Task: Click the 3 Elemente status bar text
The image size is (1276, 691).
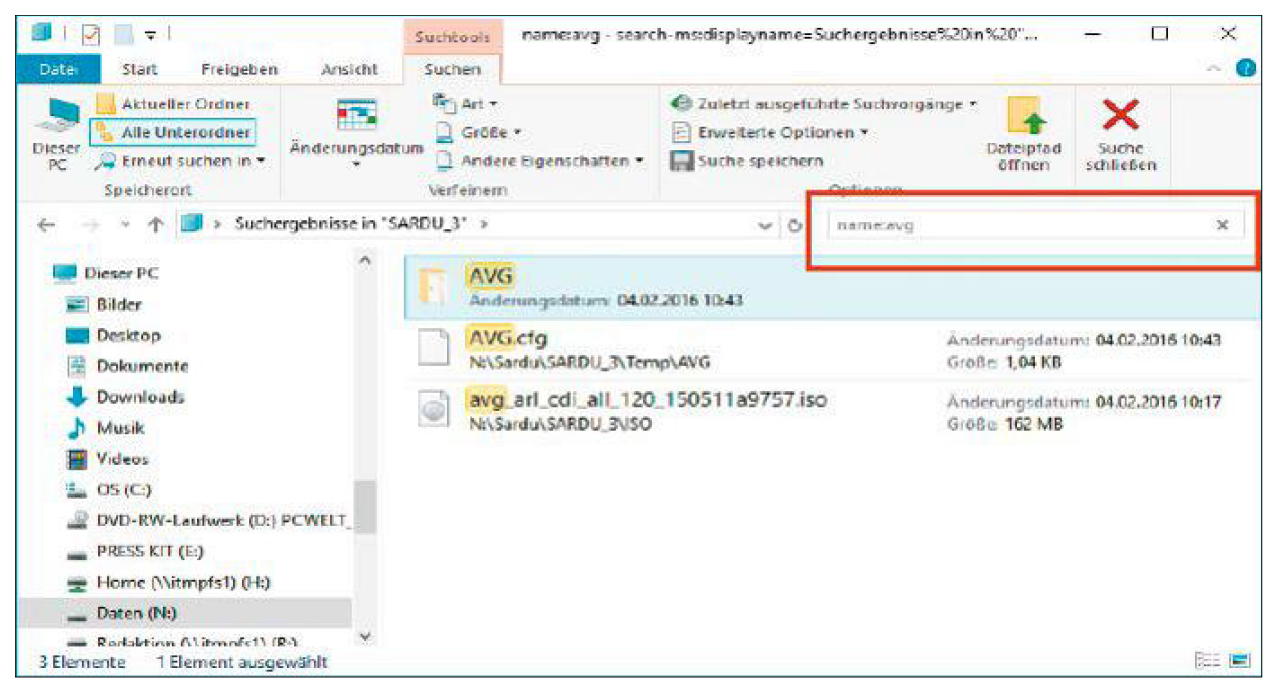Action: [x=83, y=661]
